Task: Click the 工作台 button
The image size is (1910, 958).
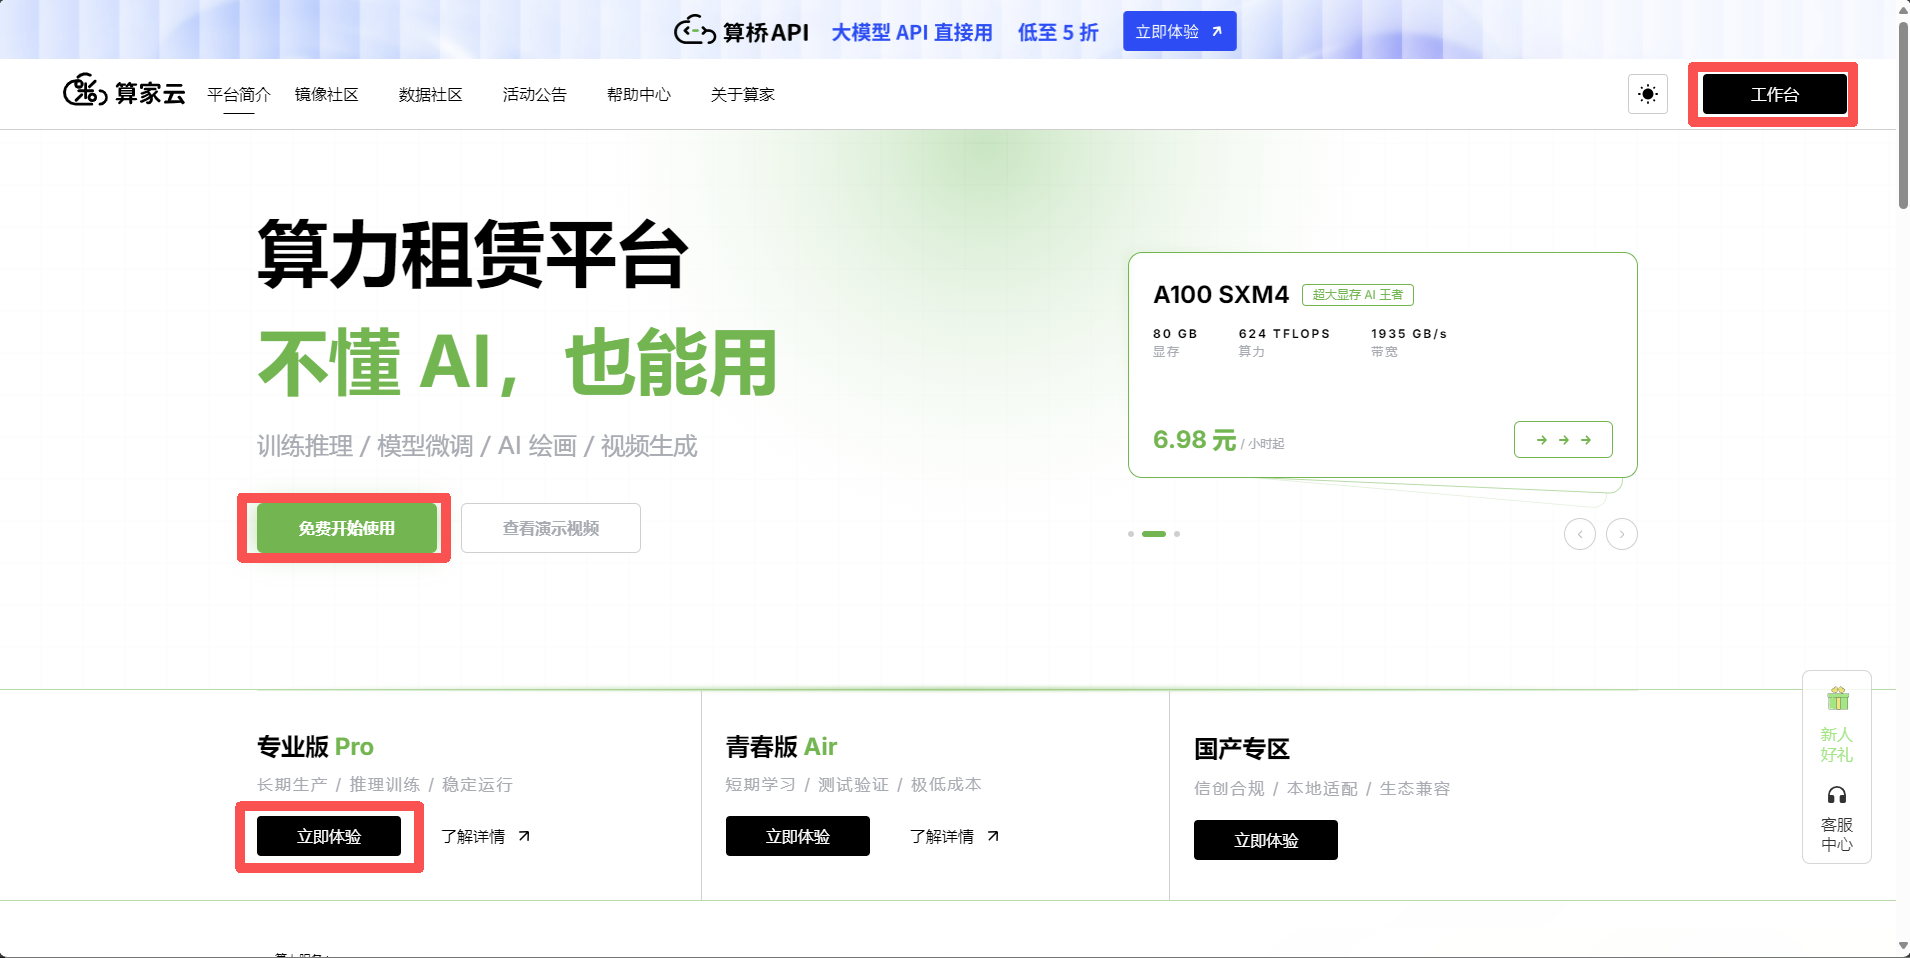Action: 1775,94
